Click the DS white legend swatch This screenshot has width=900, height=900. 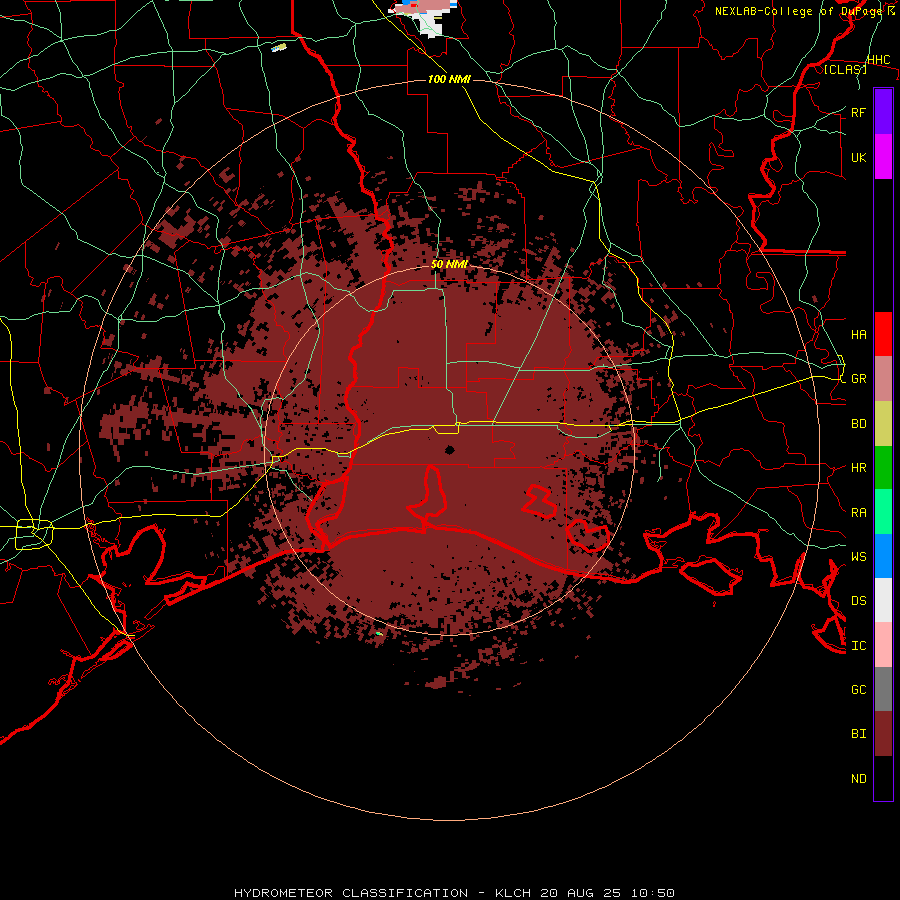point(883,600)
